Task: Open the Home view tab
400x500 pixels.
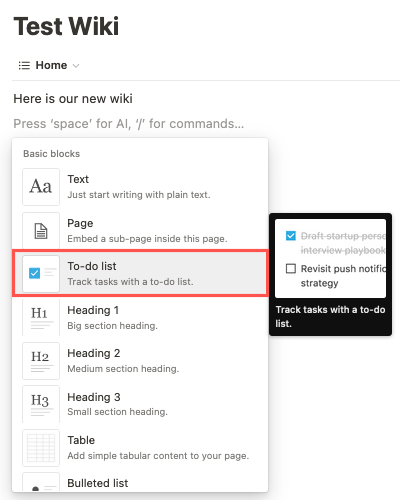Action: point(49,65)
